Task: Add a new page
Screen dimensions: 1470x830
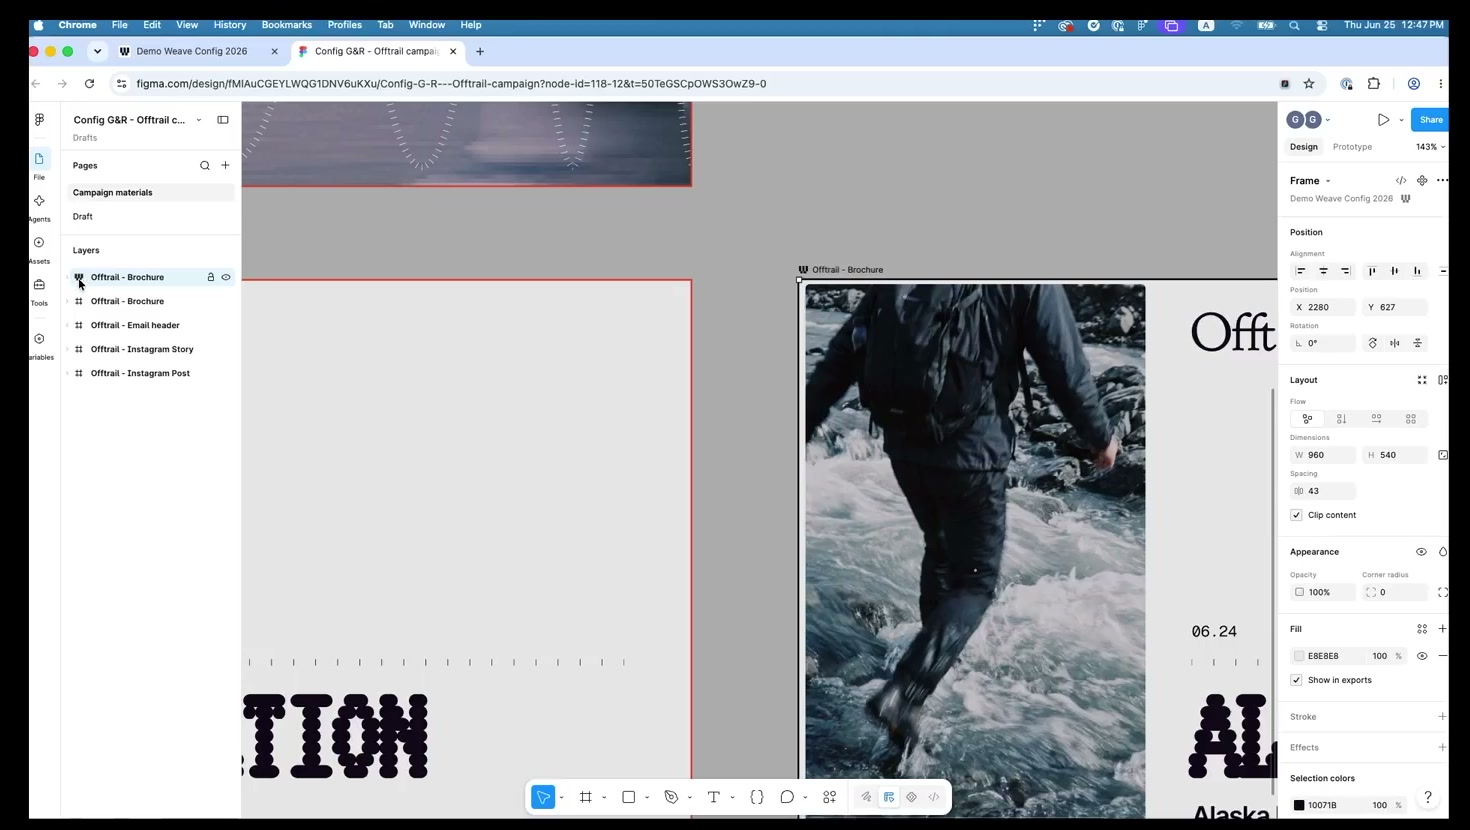Action: pyautogui.click(x=225, y=165)
